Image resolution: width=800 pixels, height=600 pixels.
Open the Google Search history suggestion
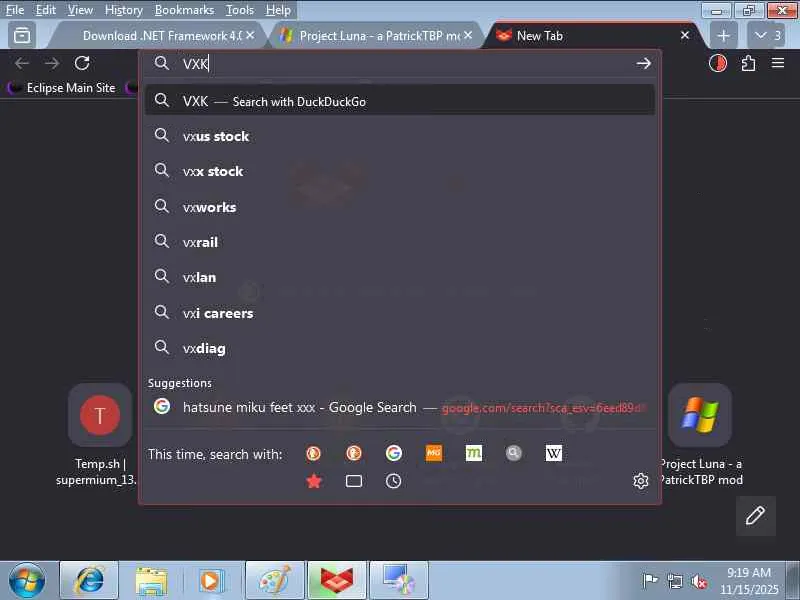pyautogui.click(x=400, y=407)
